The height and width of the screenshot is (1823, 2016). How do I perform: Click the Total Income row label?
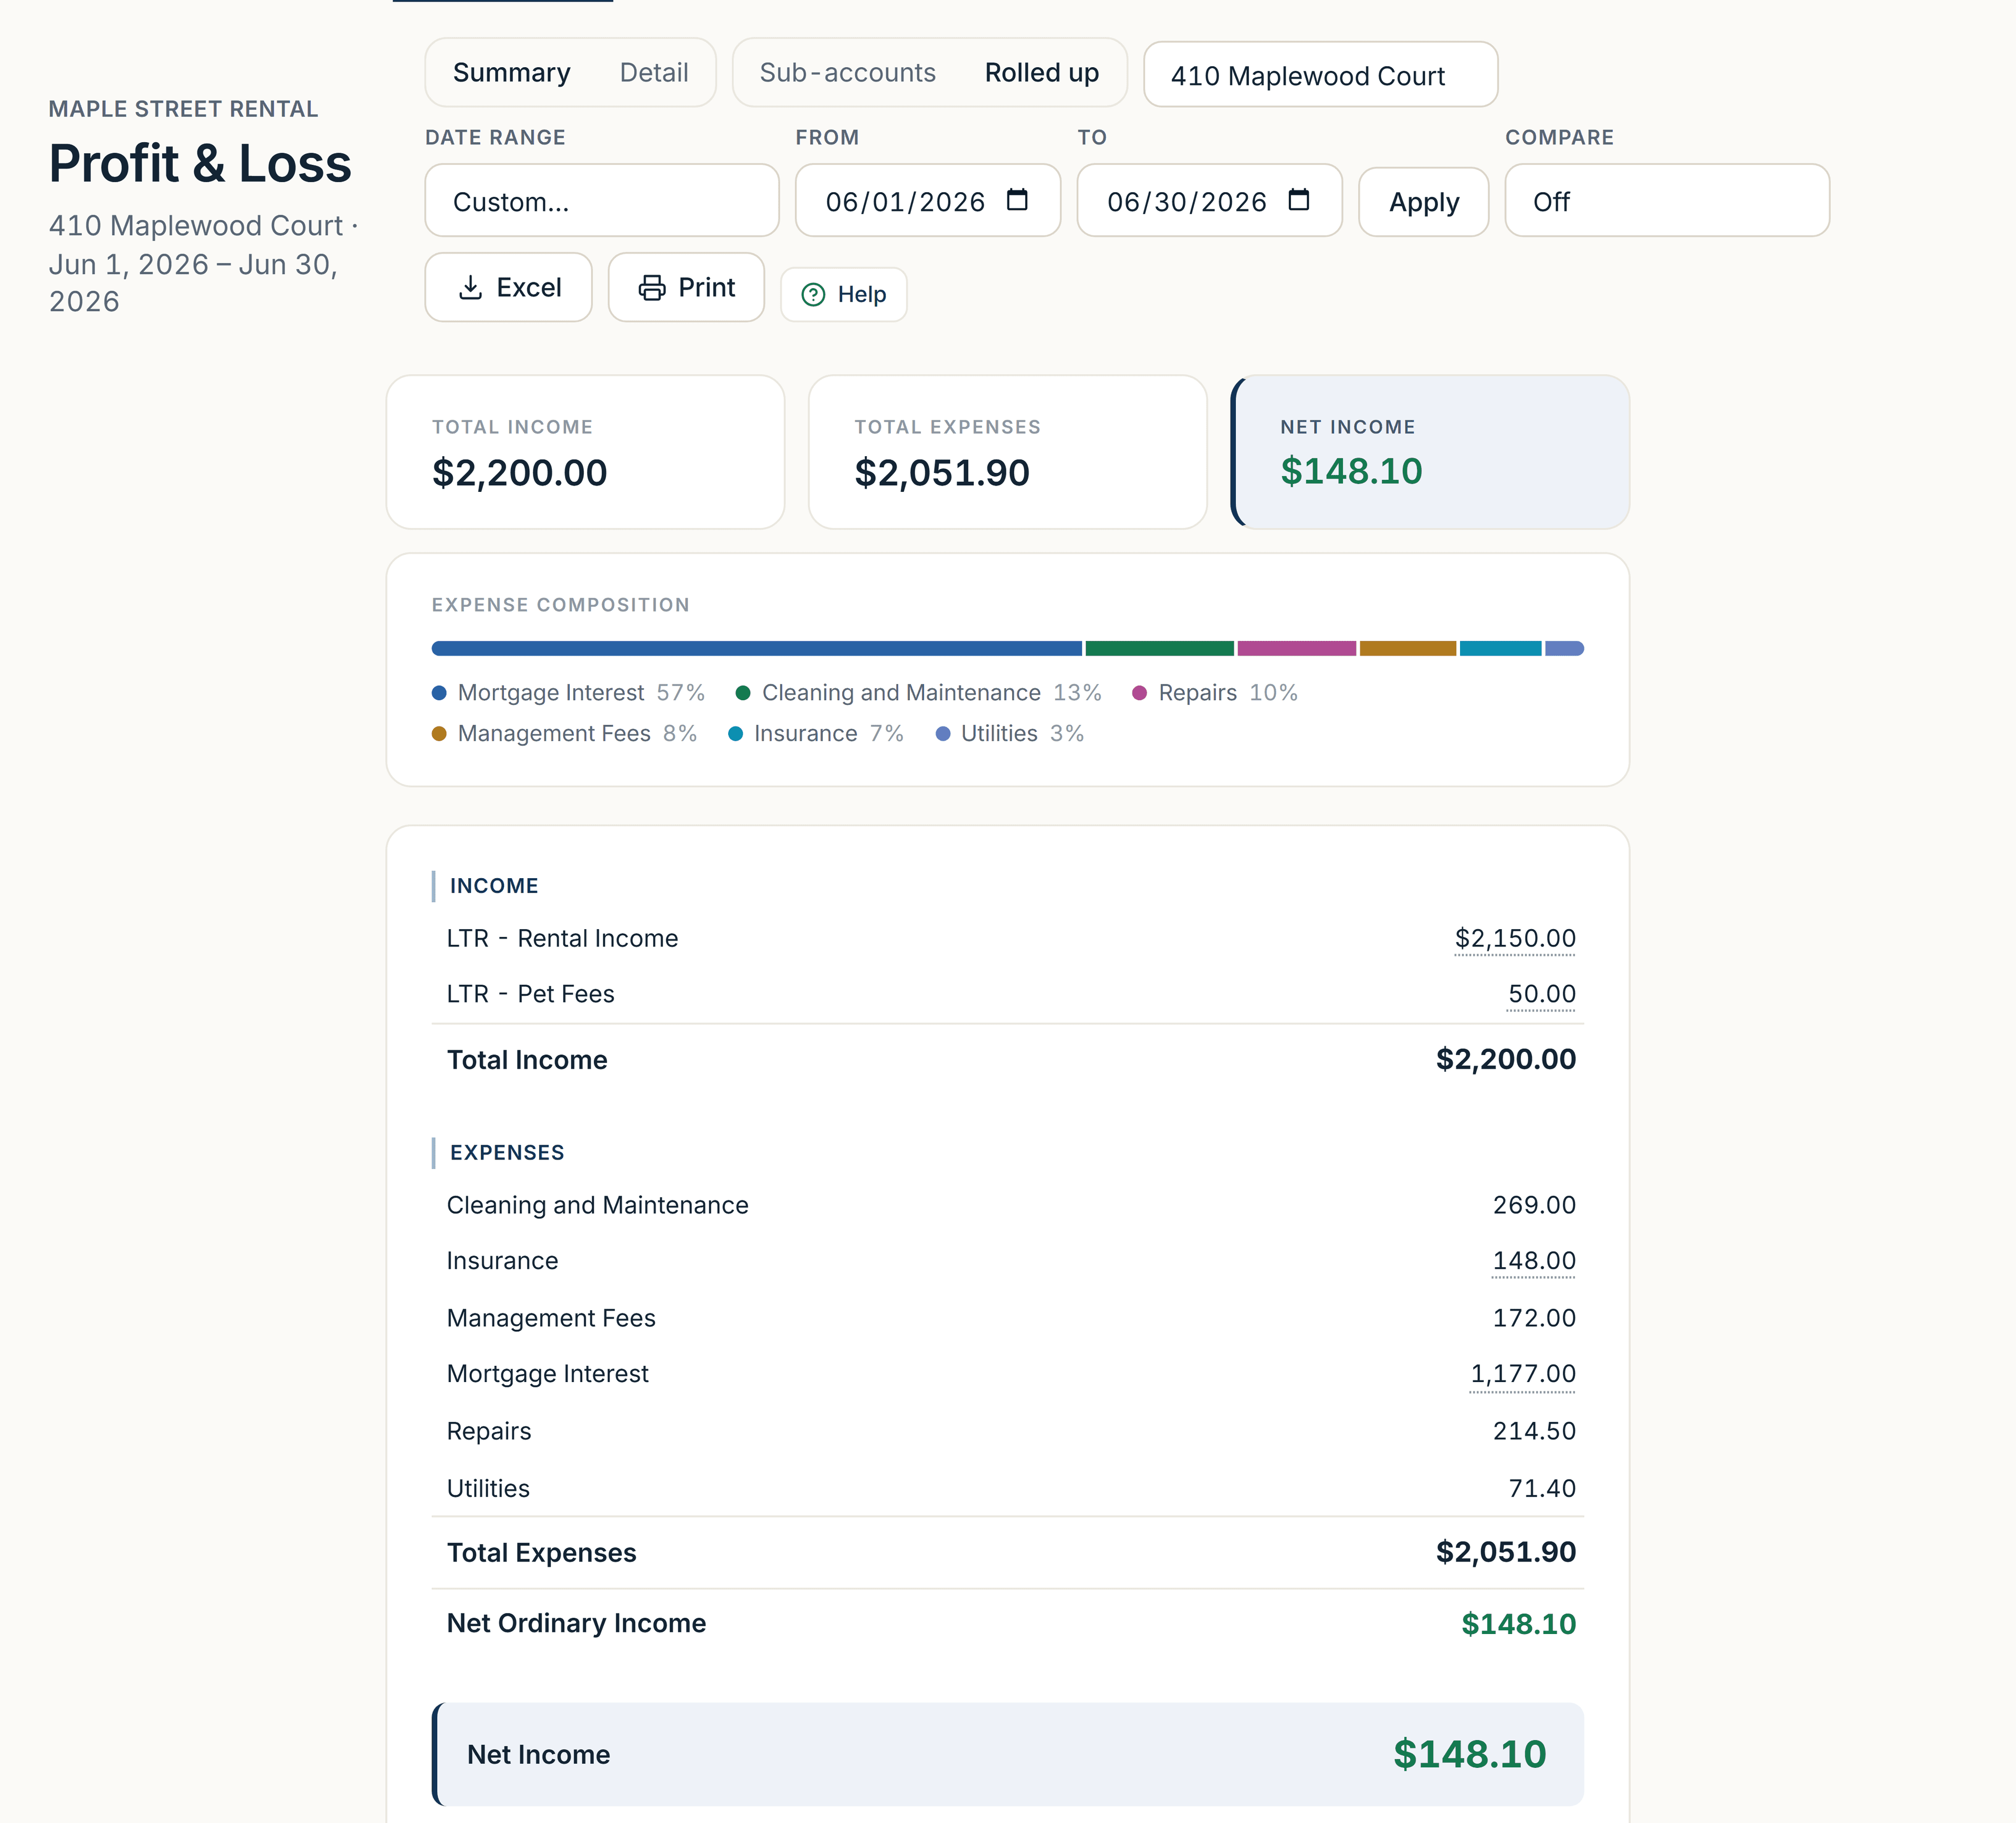coord(527,1060)
